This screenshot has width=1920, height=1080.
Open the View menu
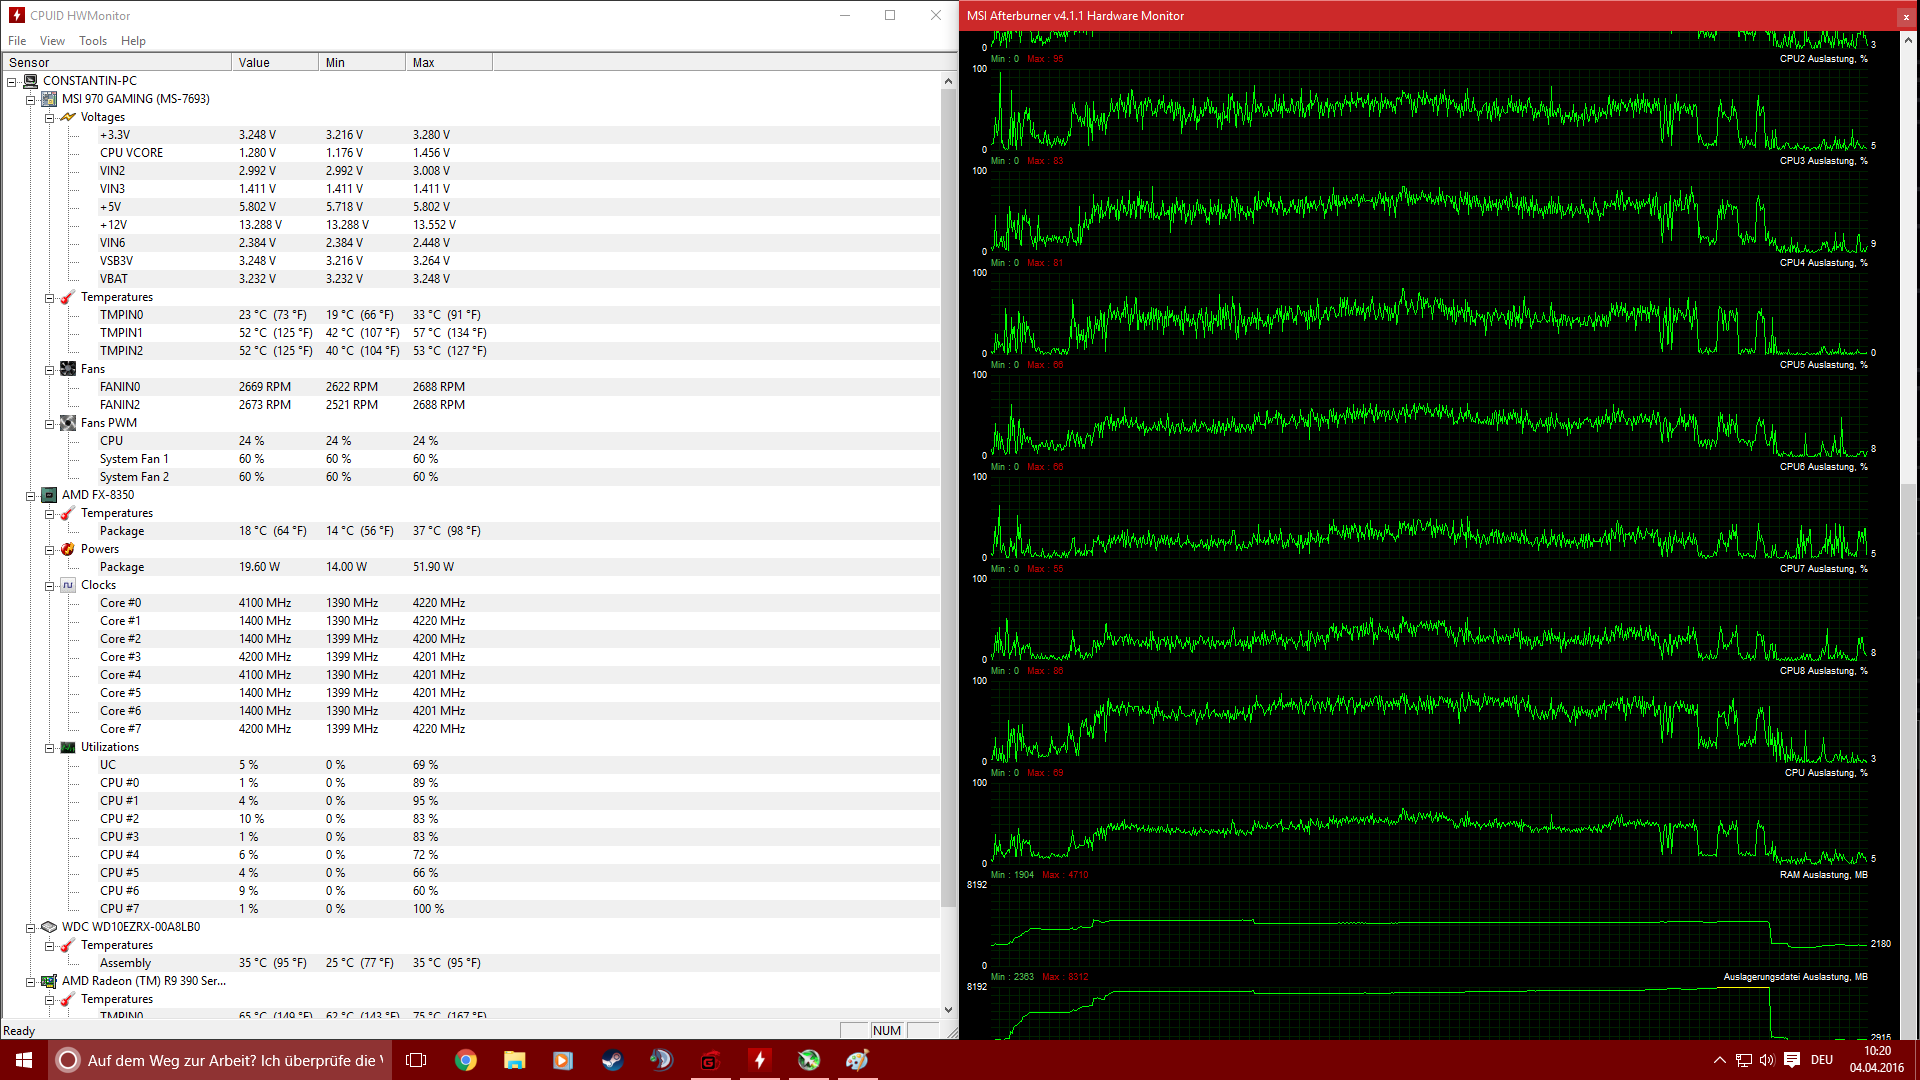coord(52,41)
